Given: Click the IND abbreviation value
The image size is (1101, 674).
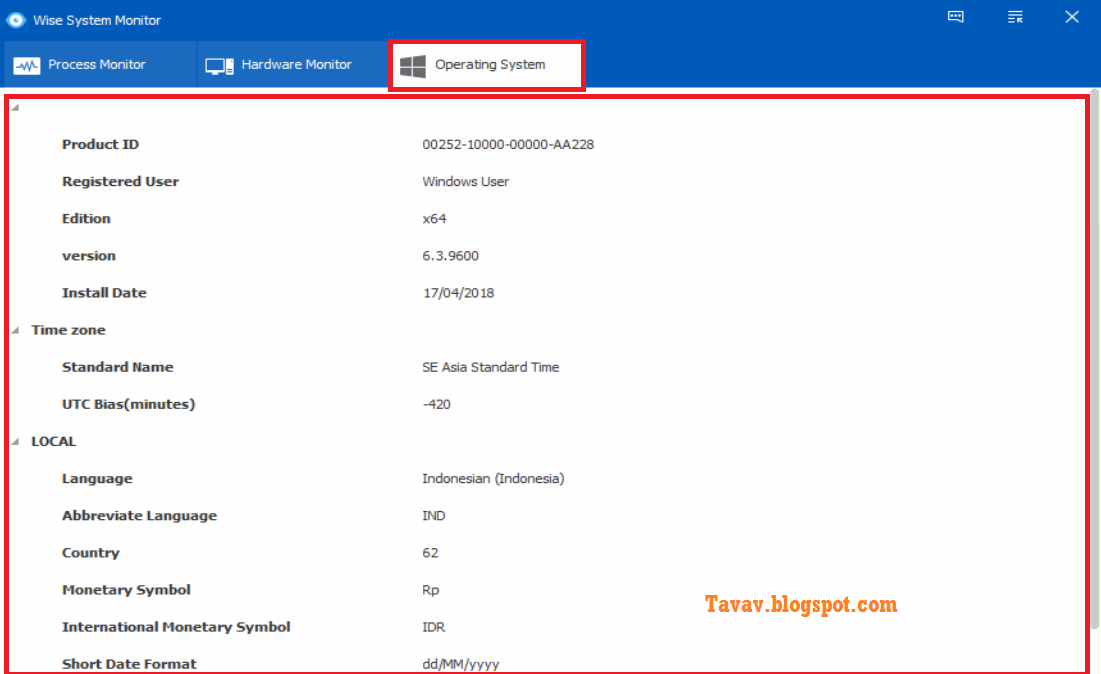Looking at the screenshot, I should 433,516.
